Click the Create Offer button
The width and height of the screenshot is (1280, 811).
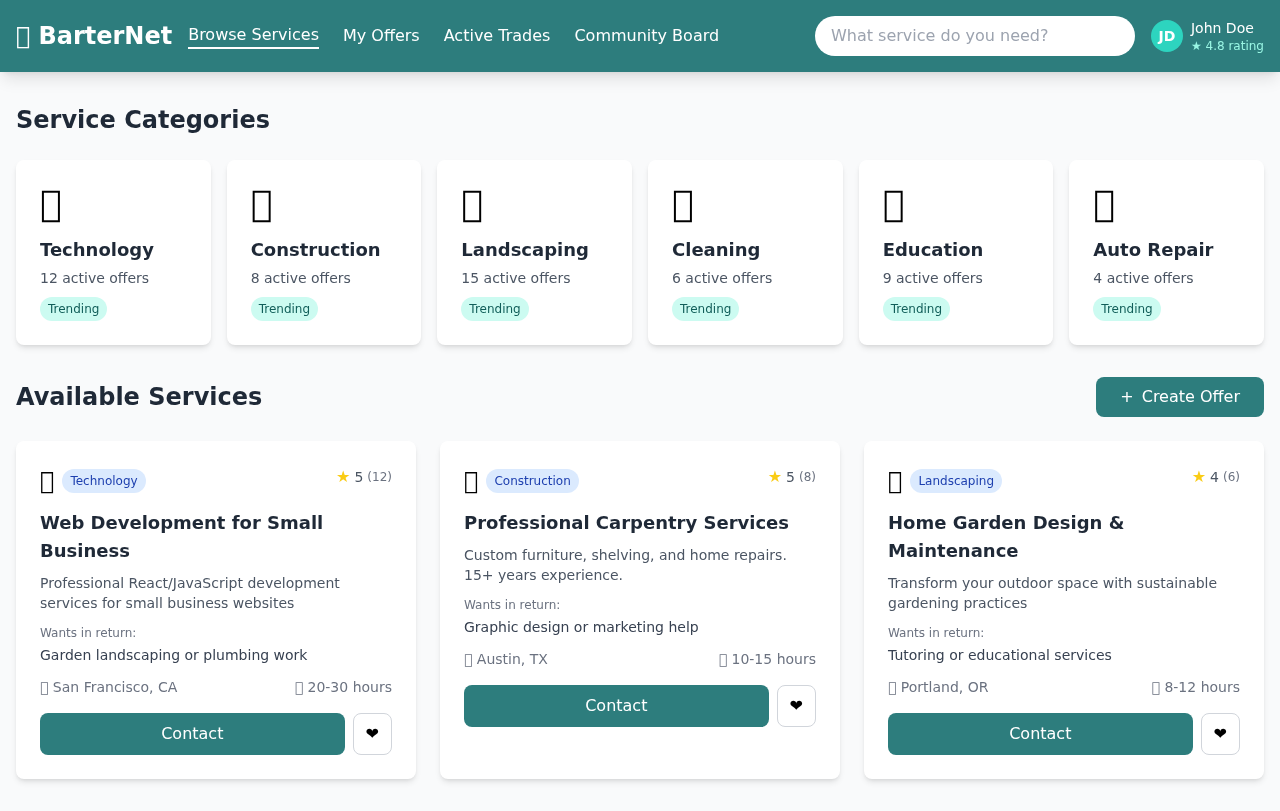click(1179, 396)
